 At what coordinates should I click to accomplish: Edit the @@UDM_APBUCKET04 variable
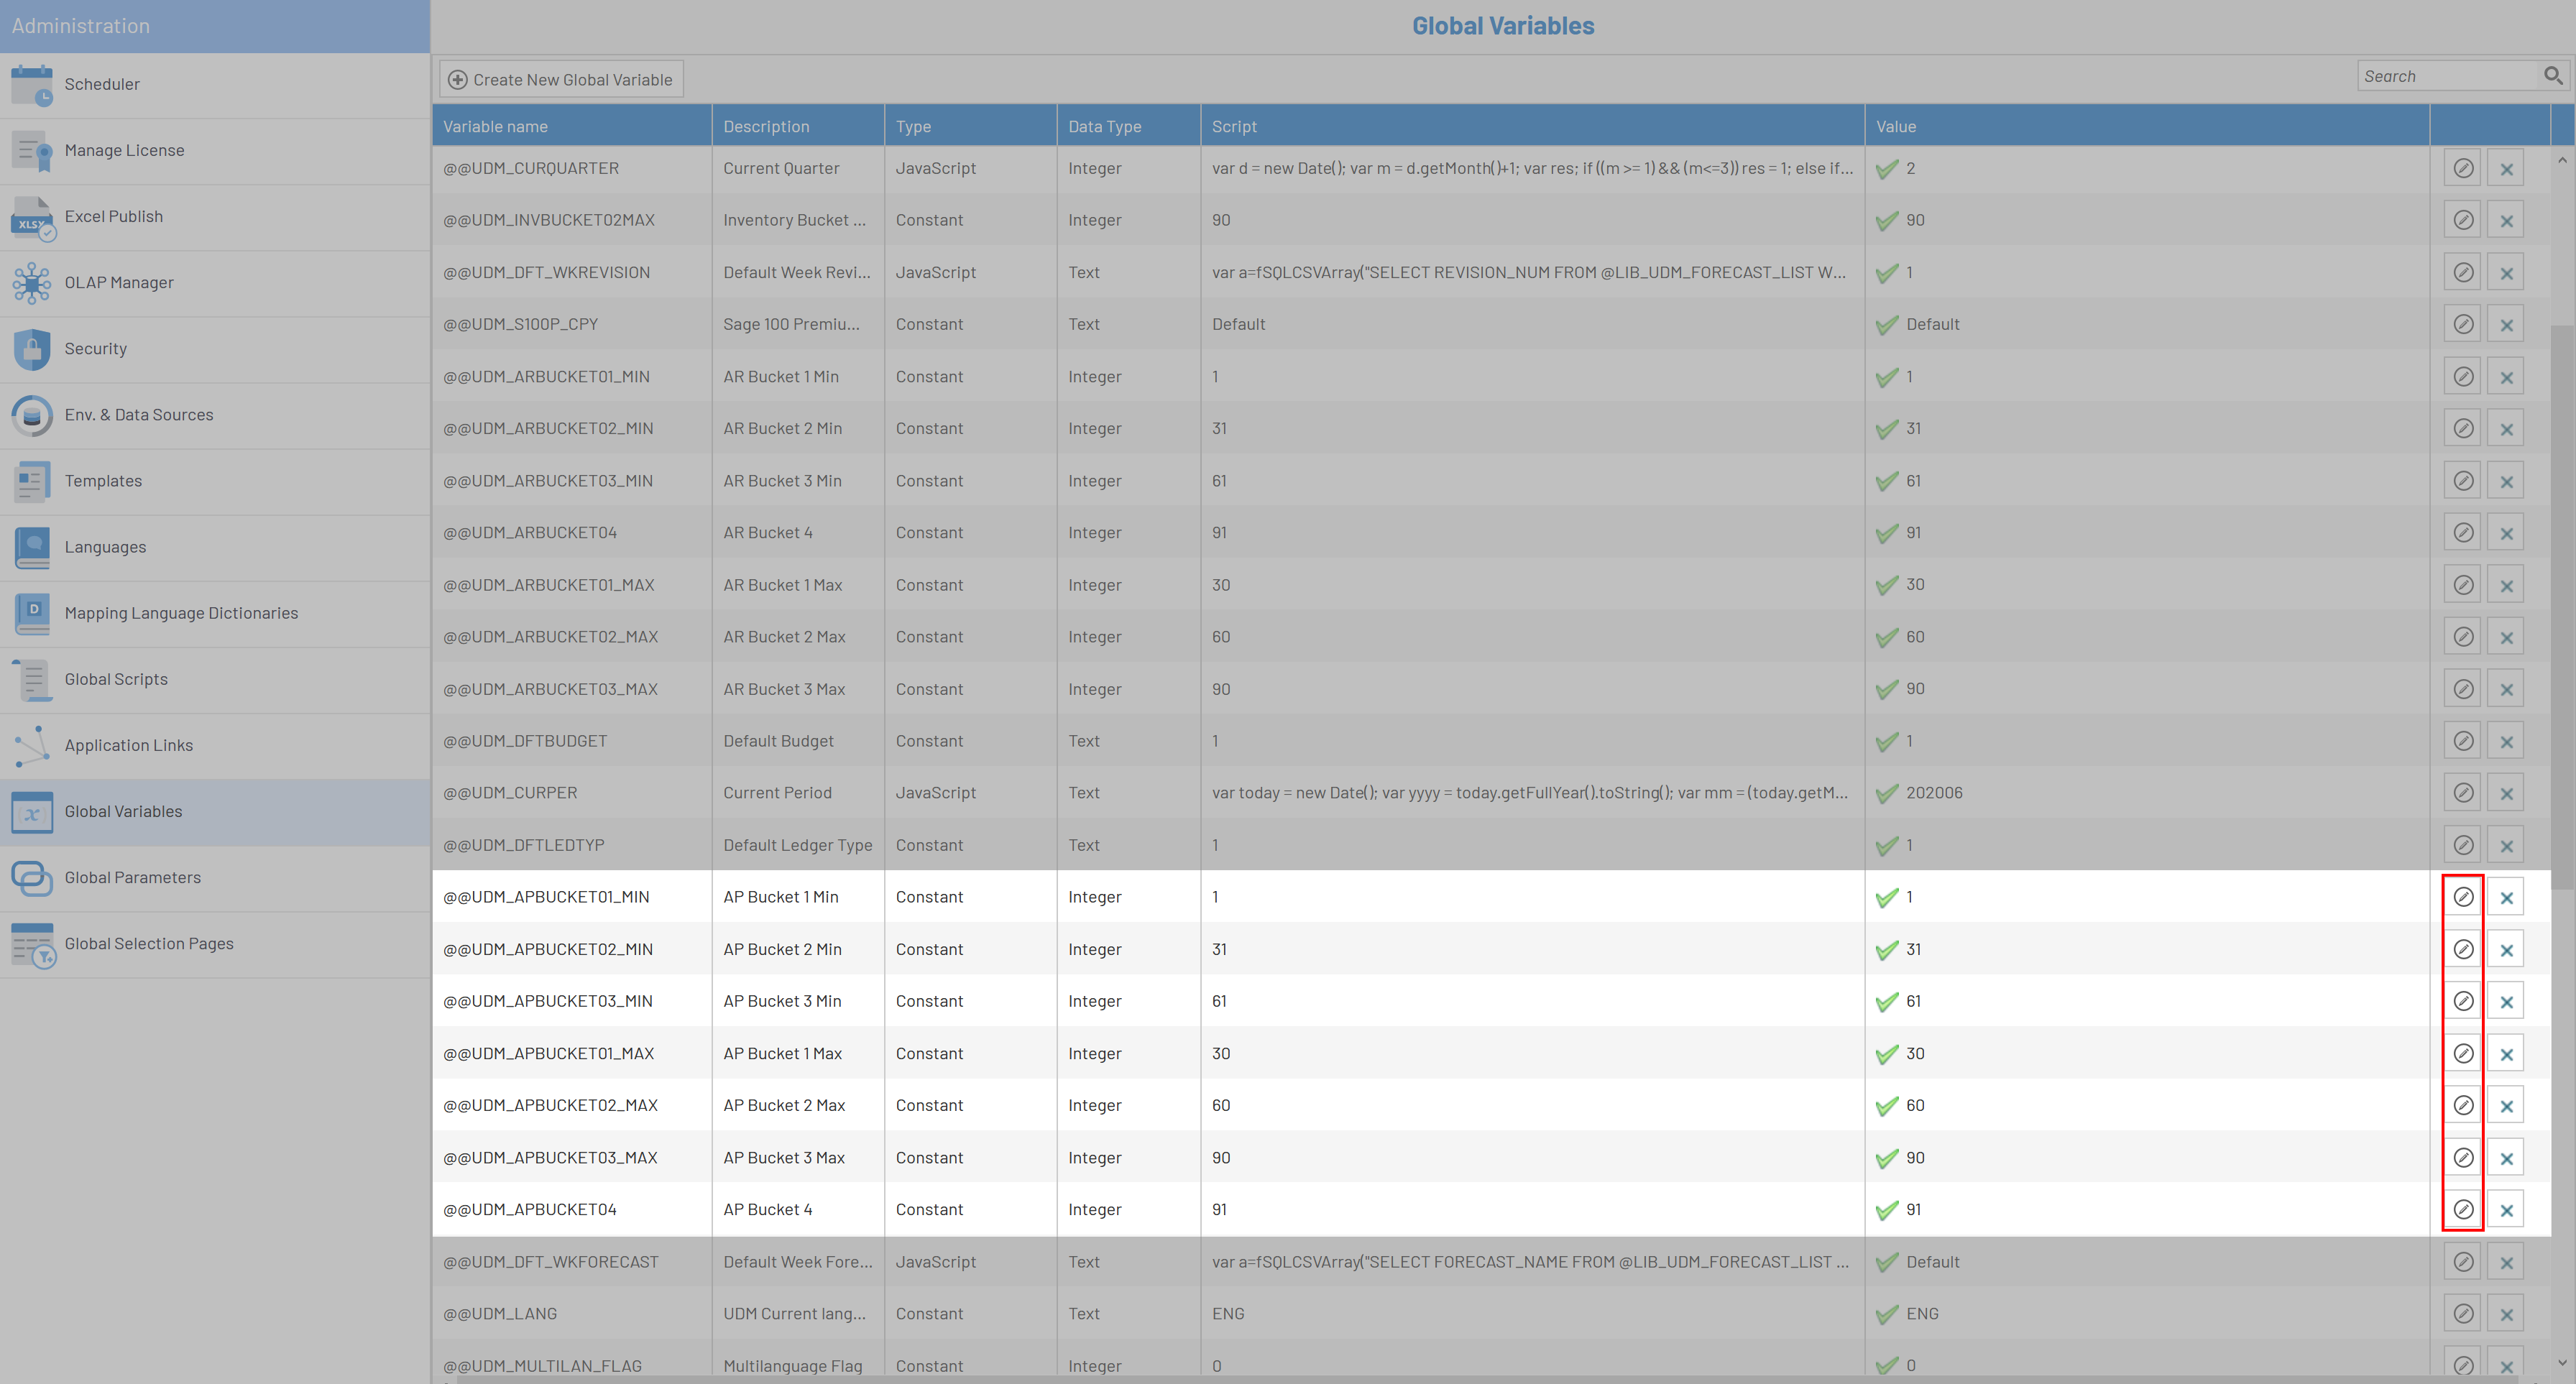pos(2463,1209)
